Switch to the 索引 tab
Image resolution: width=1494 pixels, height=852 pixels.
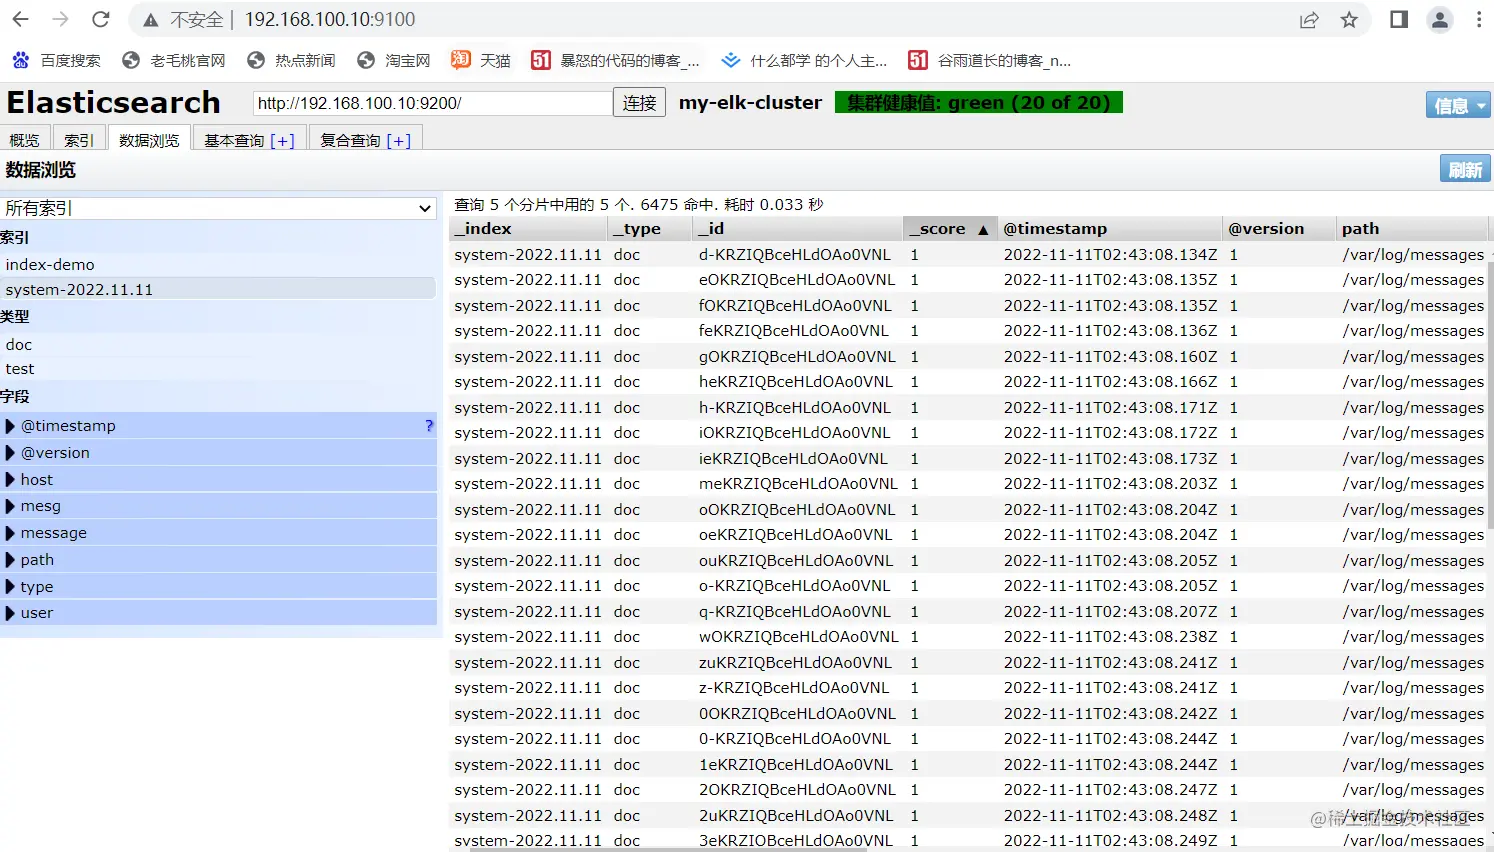point(79,140)
